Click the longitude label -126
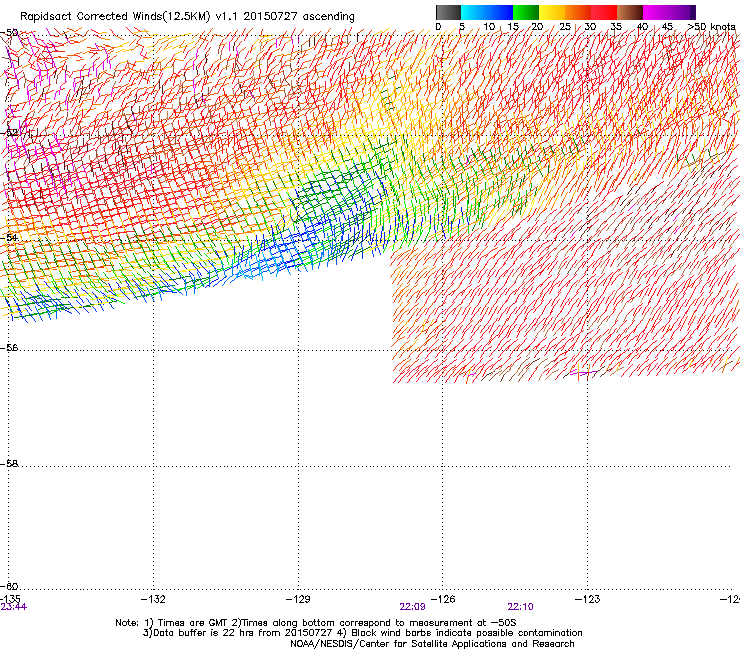 (443, 599)
